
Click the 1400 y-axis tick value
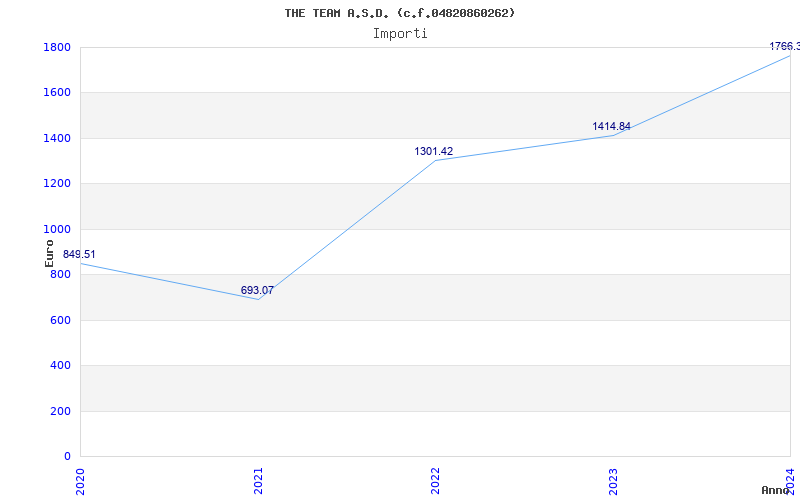[x=56, y=138]
